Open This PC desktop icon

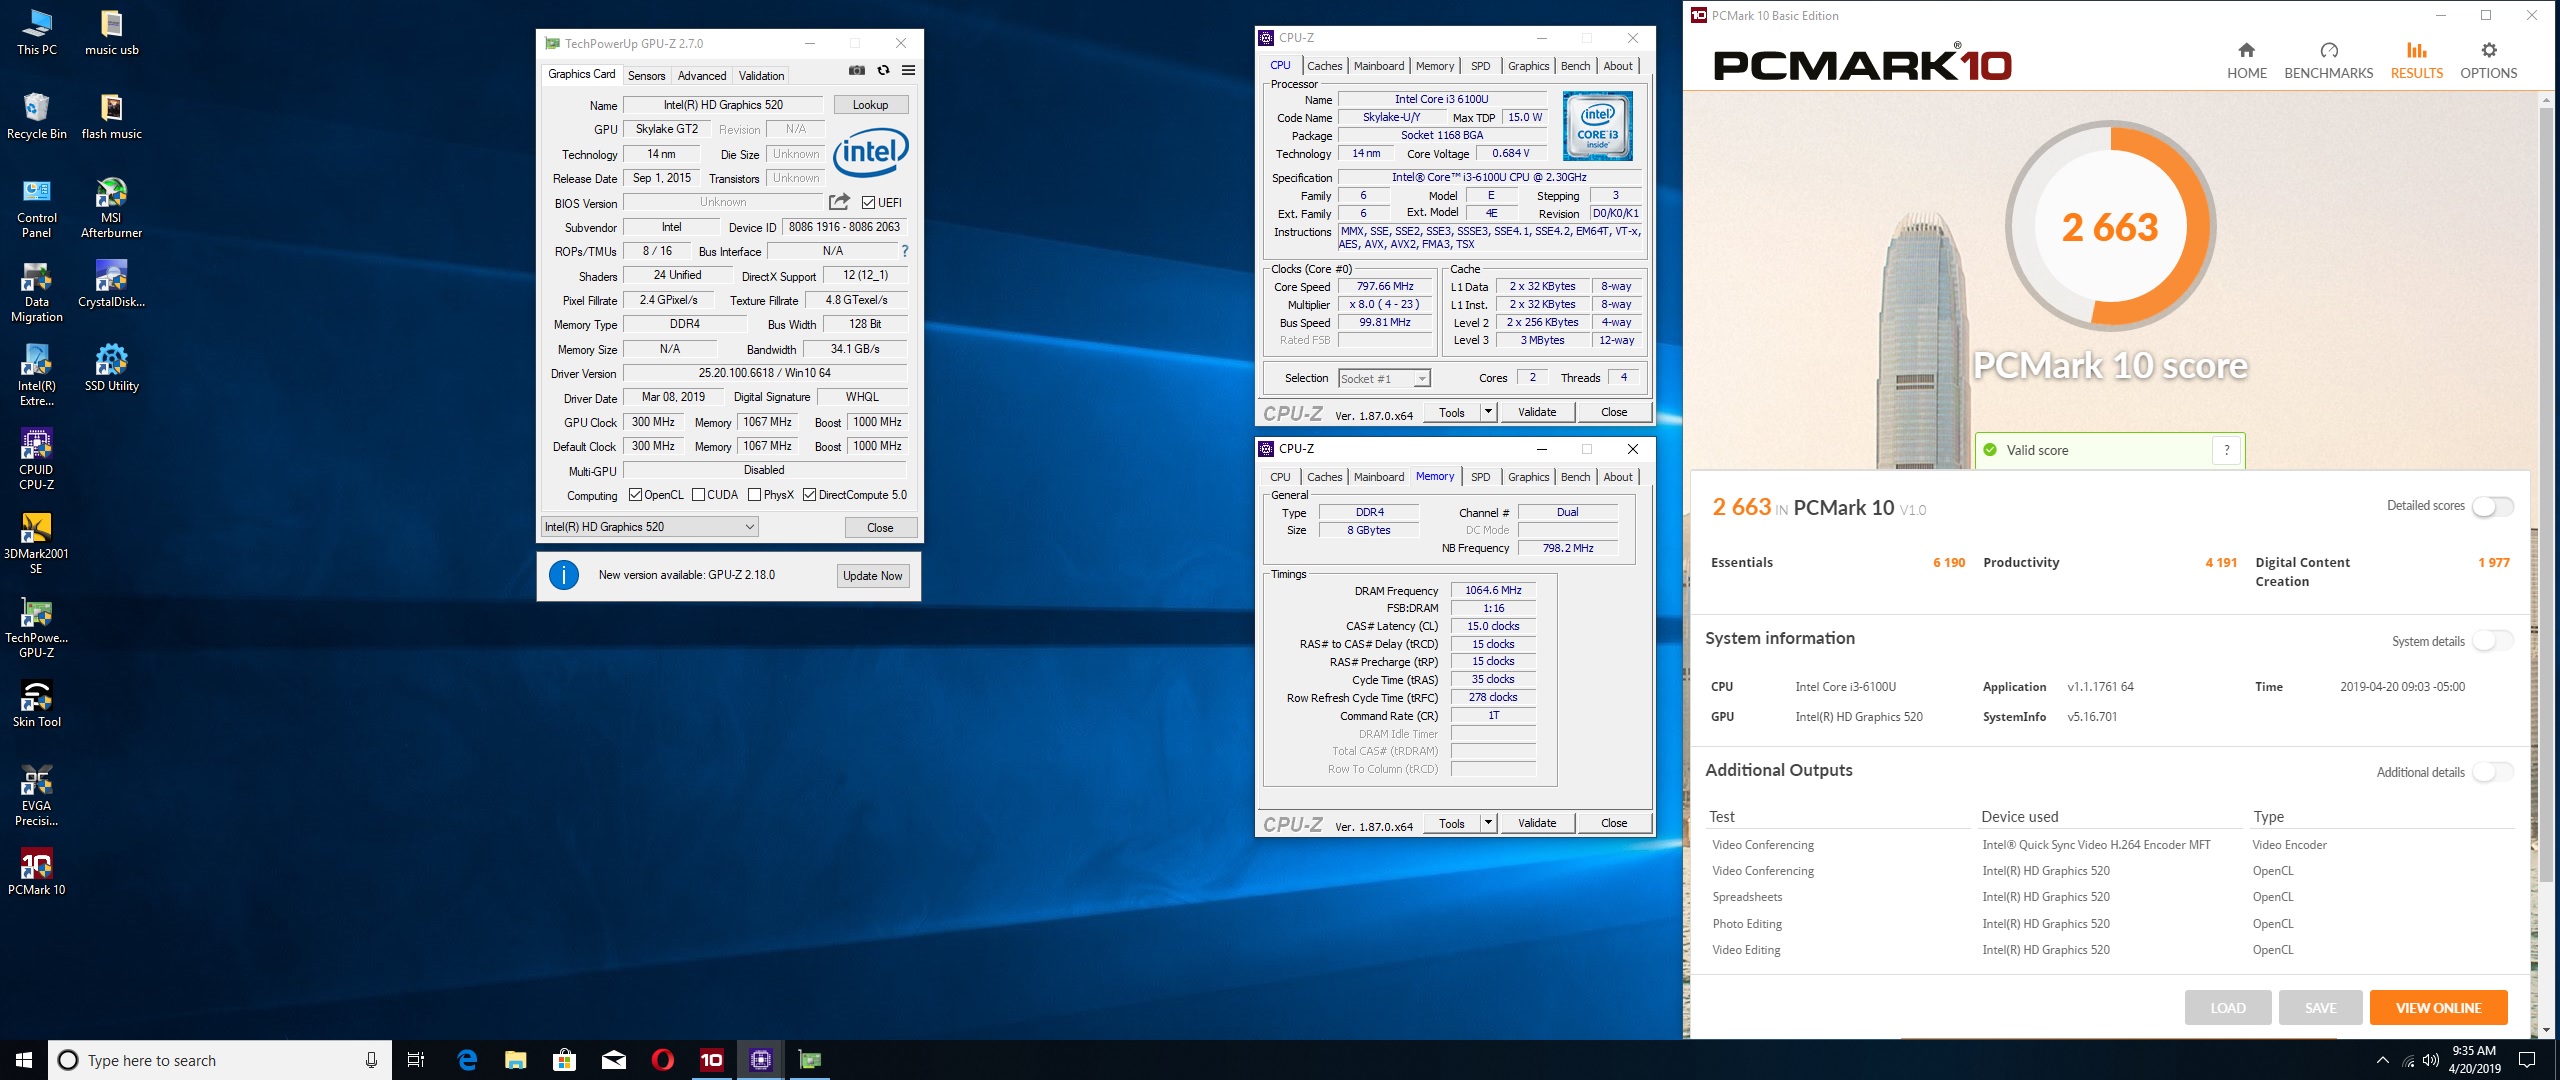point(37,33)
